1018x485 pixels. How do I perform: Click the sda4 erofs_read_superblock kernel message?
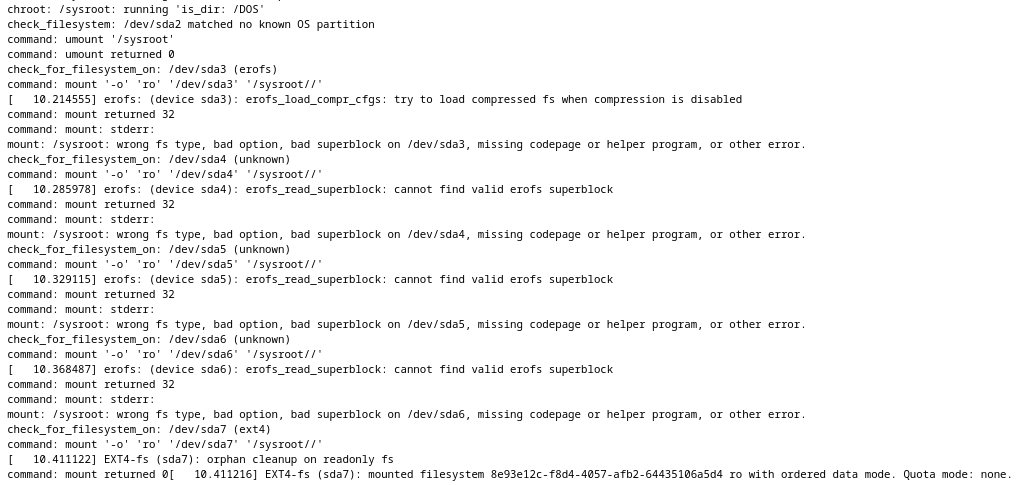click(x=310, y=189)
